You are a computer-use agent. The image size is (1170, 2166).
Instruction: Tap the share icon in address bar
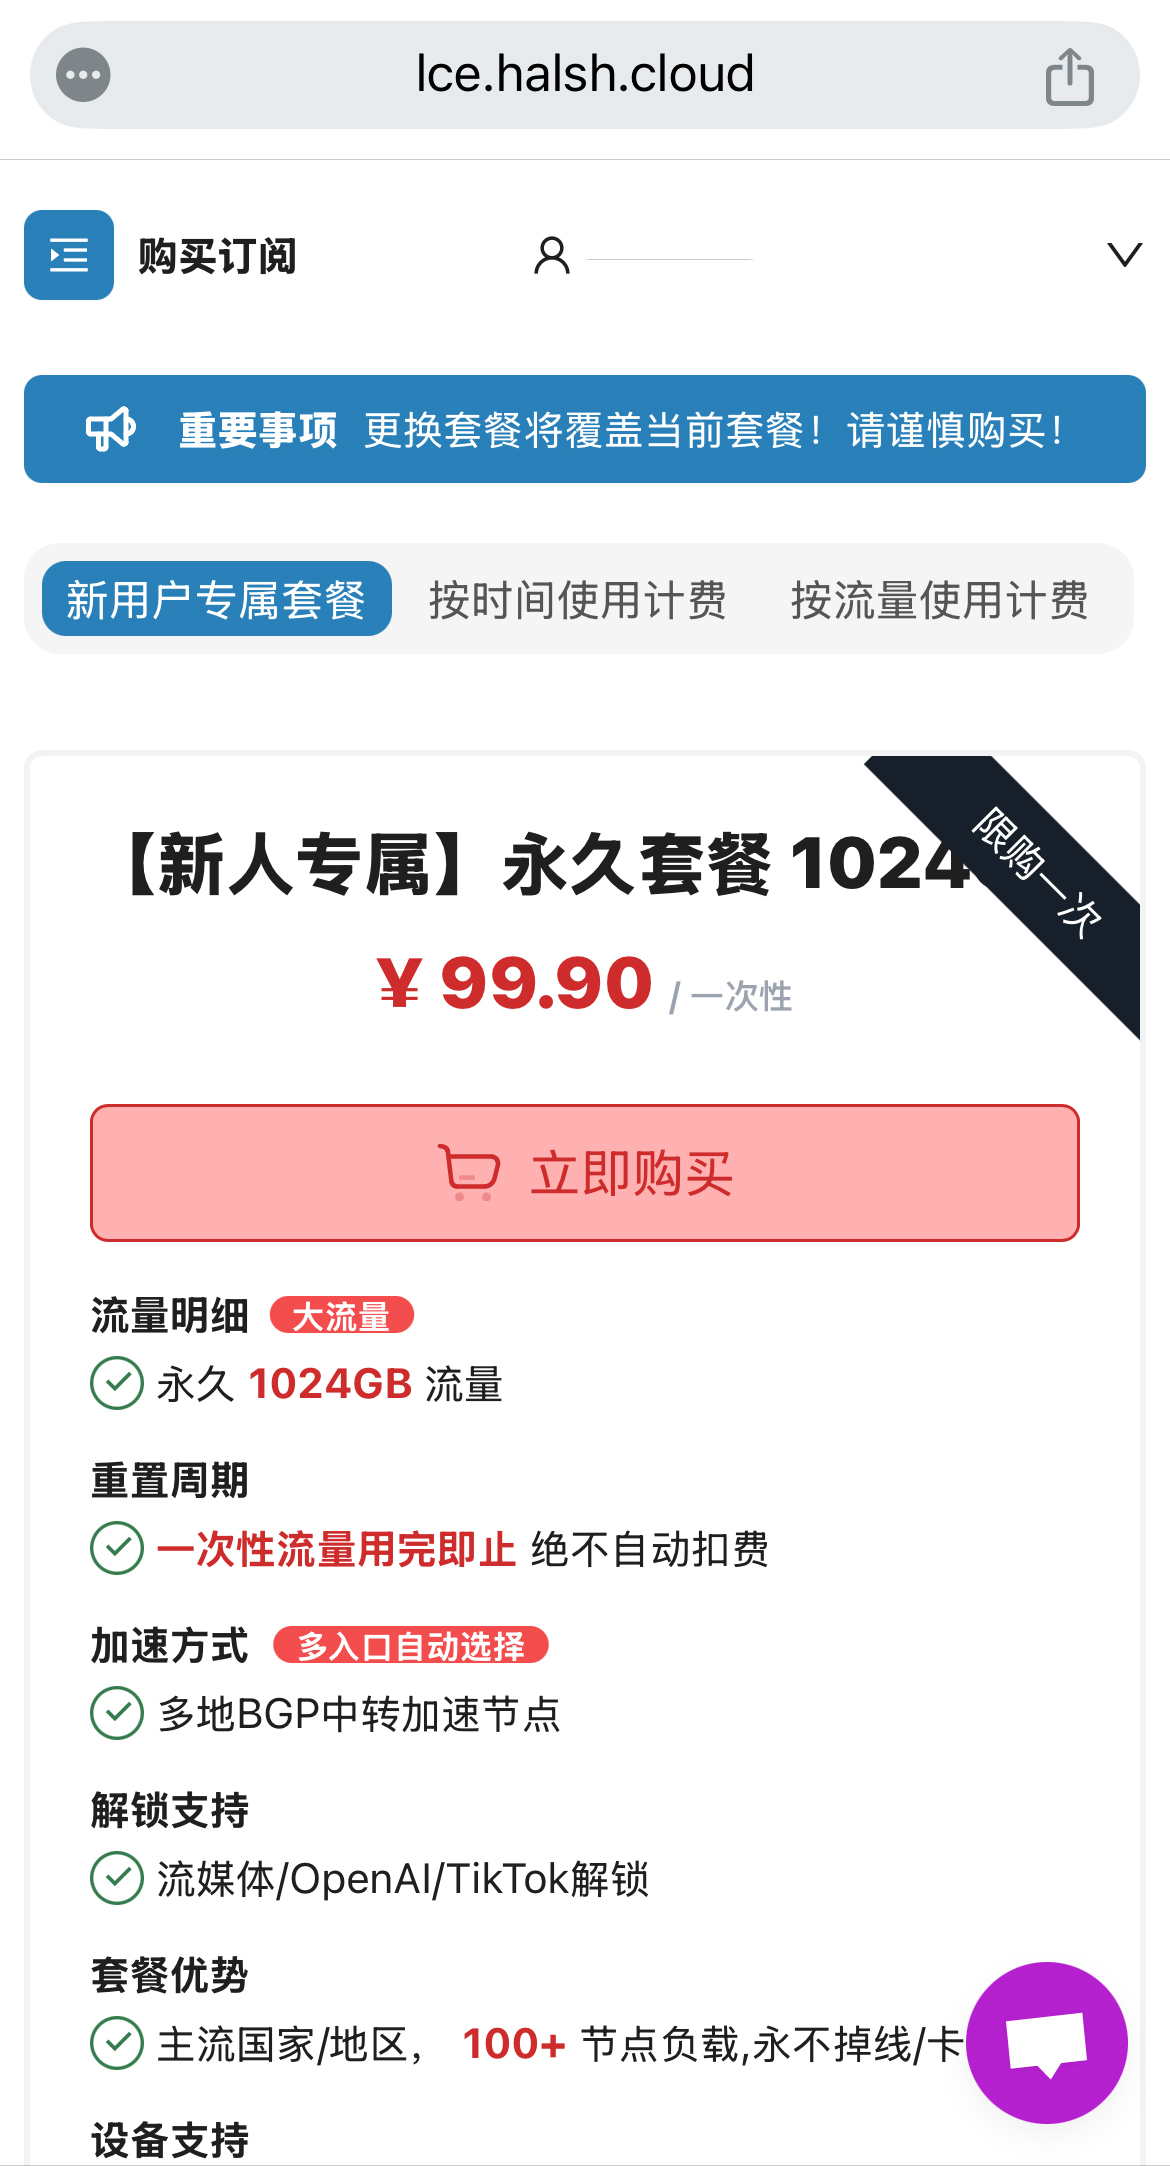pyautogui.click(x=1069, y=77)
